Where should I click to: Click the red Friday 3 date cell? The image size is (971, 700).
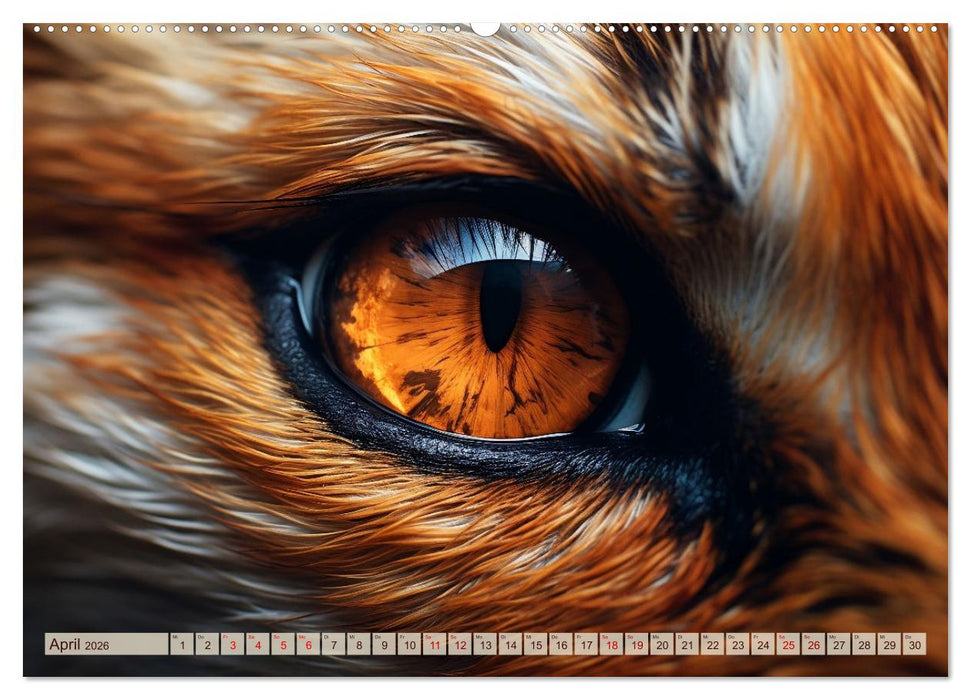pos(232,648)
